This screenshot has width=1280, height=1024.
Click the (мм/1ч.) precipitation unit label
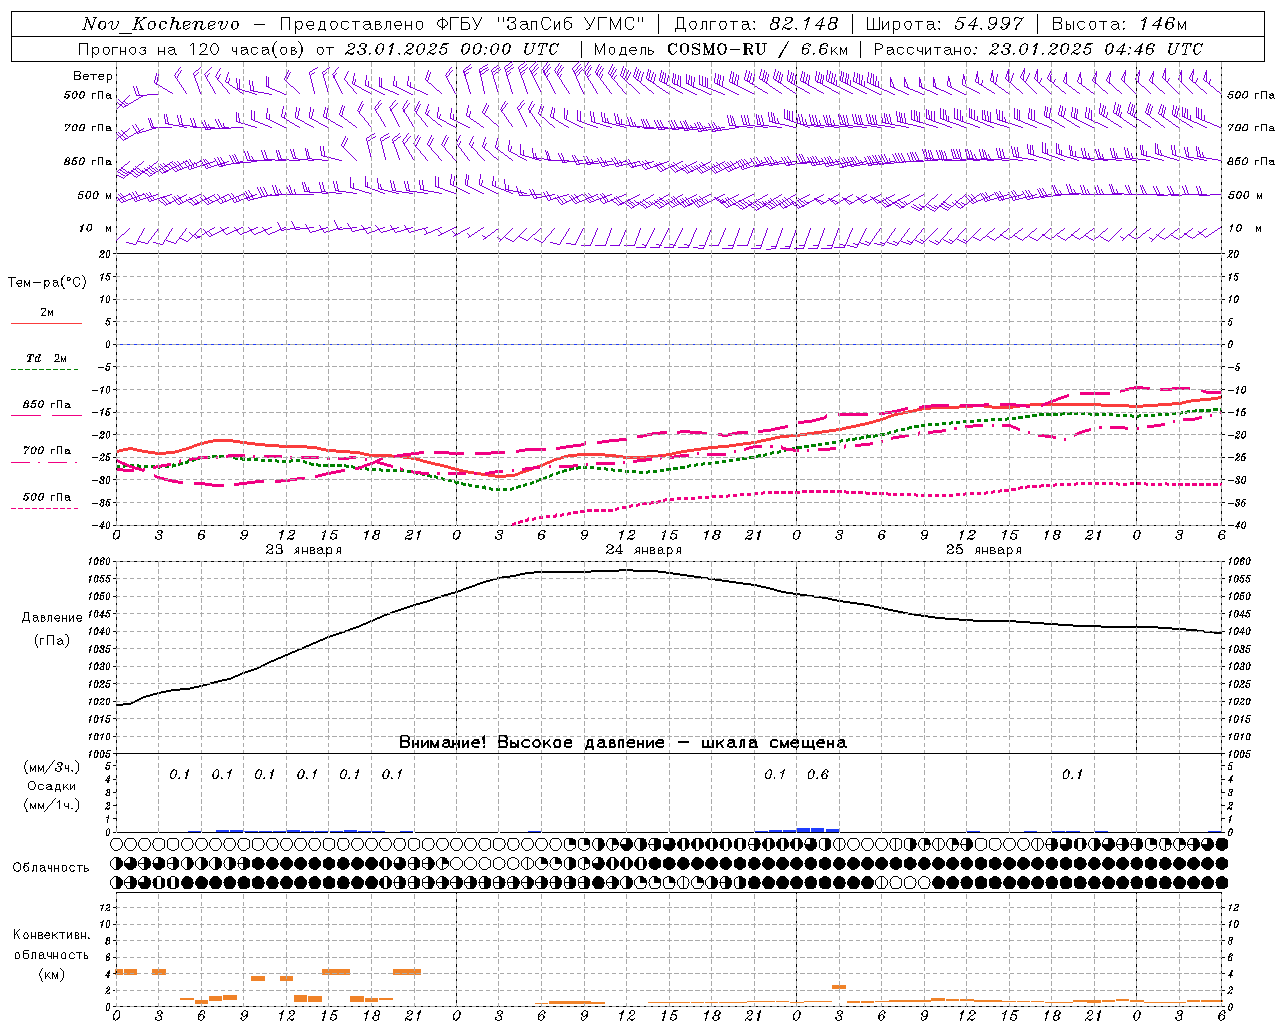(x=52, y=805)
